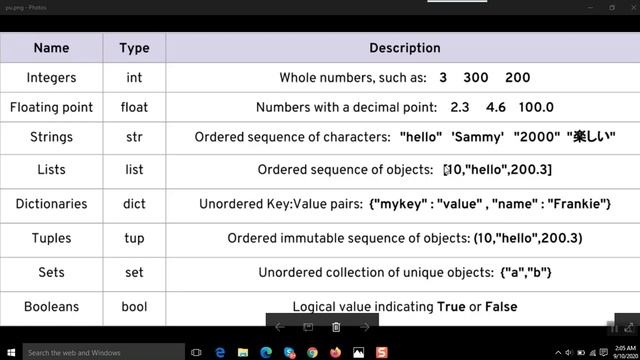Open Firefox from the taskbar
Image resolution: width=640 pixels, height=360 pixels.
[x=336, y=352]
